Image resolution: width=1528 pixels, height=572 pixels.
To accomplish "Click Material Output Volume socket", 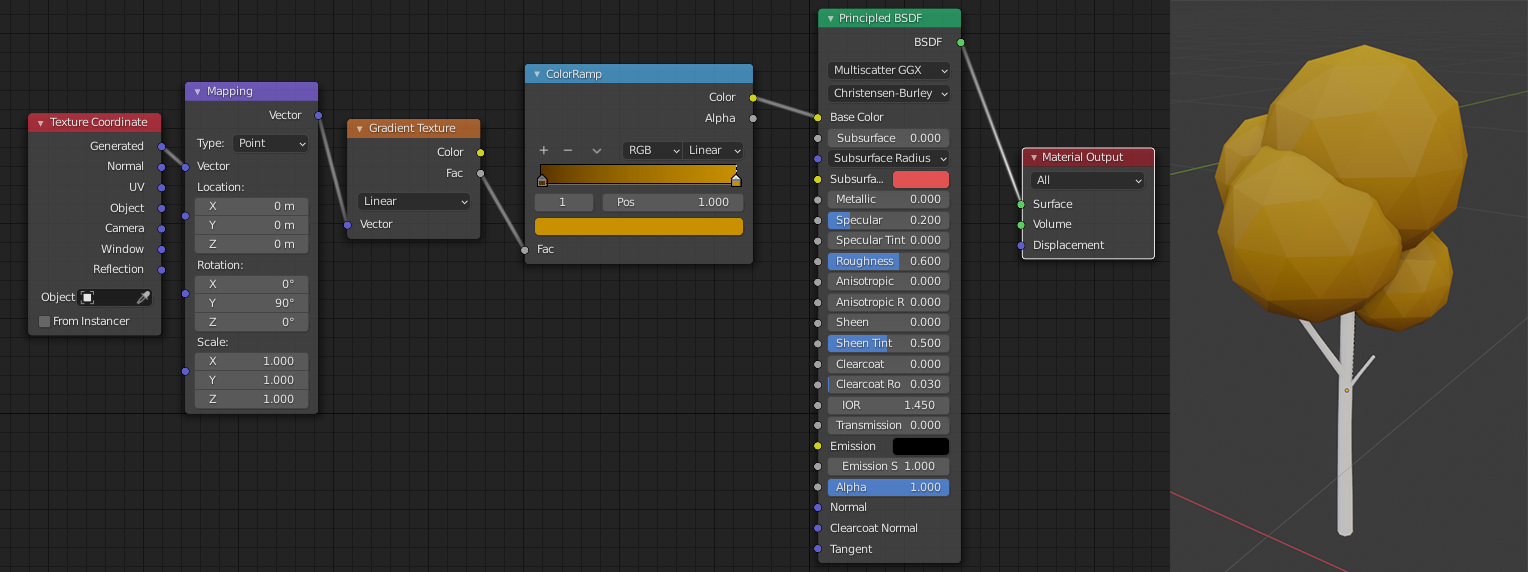I will [x=1021, y=224].
